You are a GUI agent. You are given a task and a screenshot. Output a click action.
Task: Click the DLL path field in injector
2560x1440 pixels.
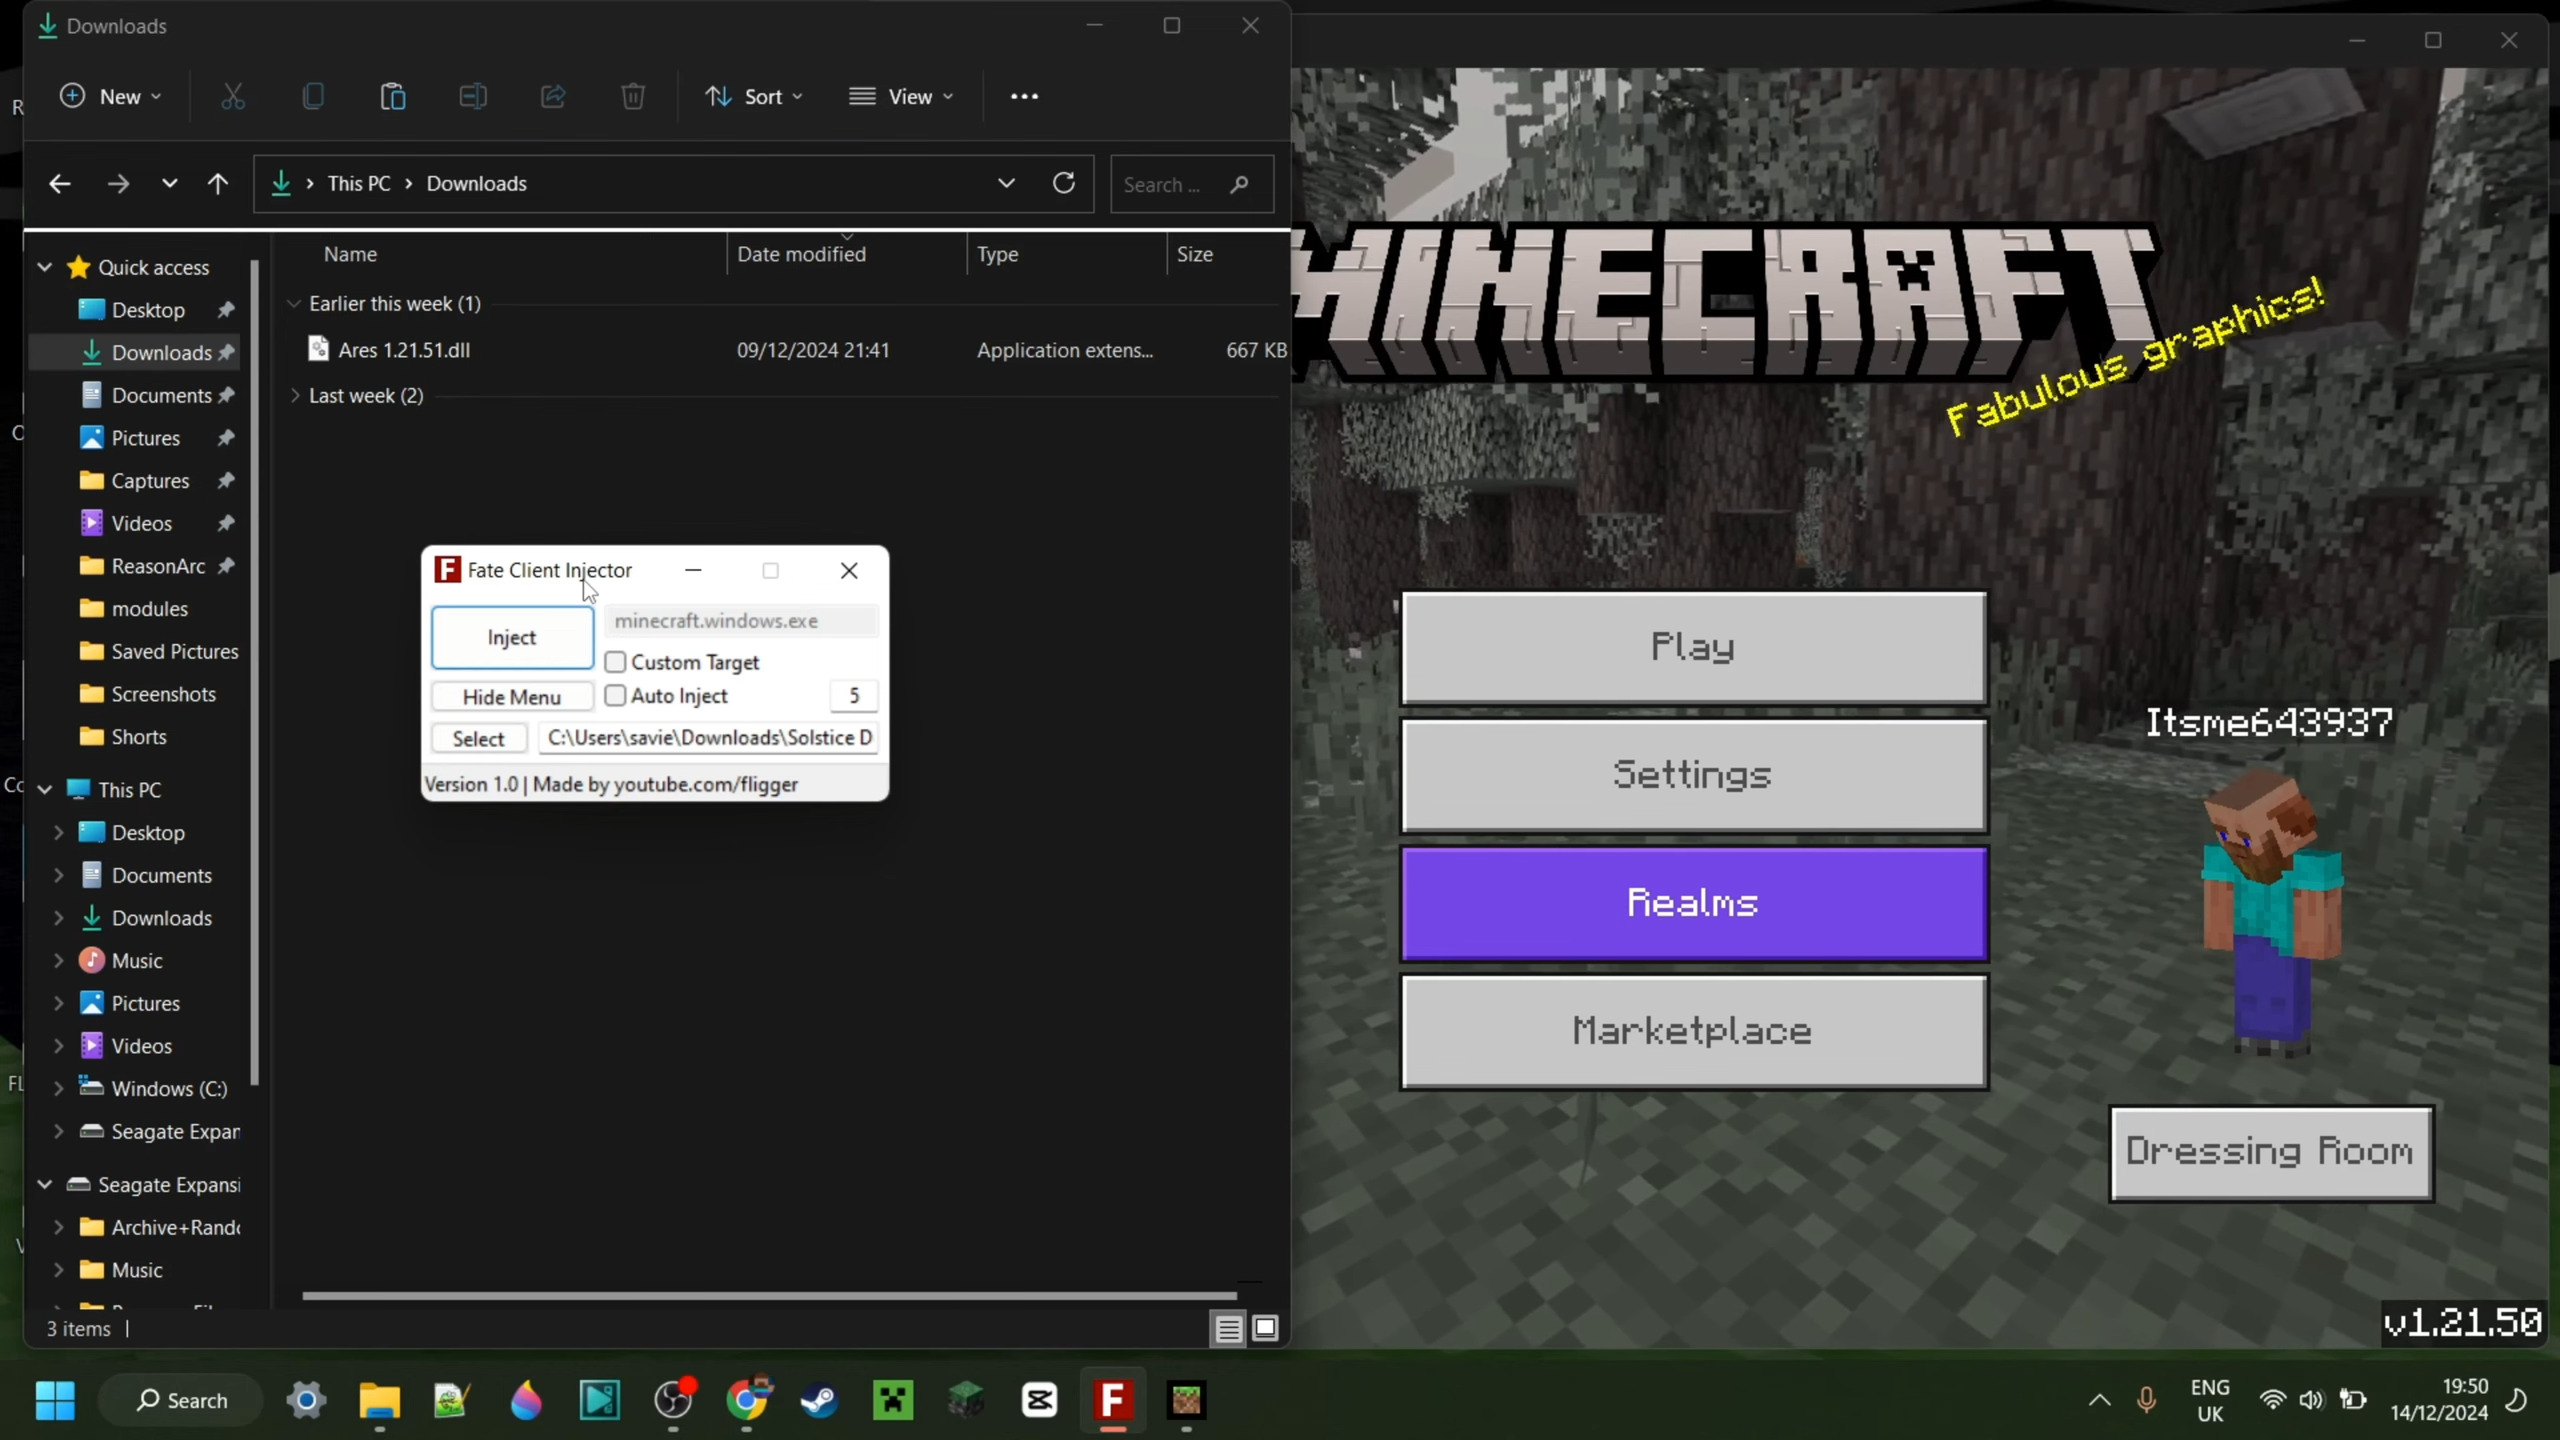coord(709,738)
